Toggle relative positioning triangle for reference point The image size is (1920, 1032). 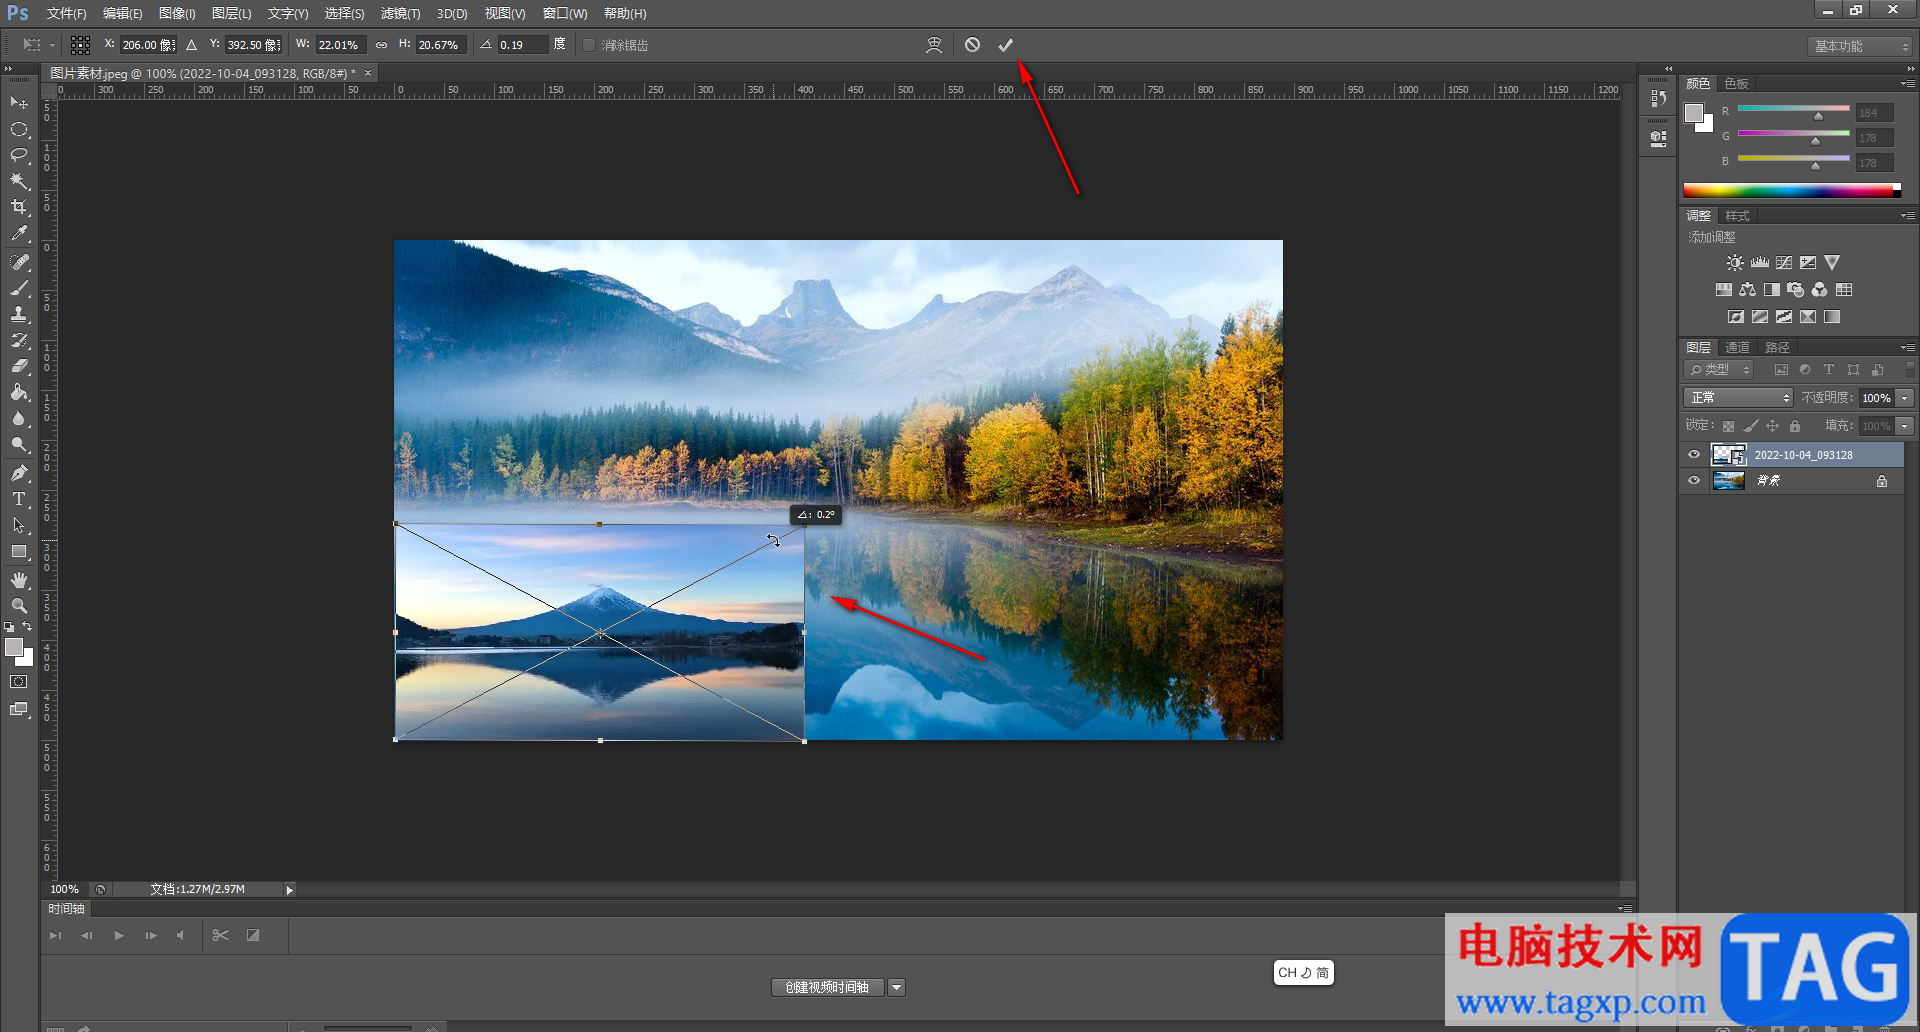tap(191, 45)
